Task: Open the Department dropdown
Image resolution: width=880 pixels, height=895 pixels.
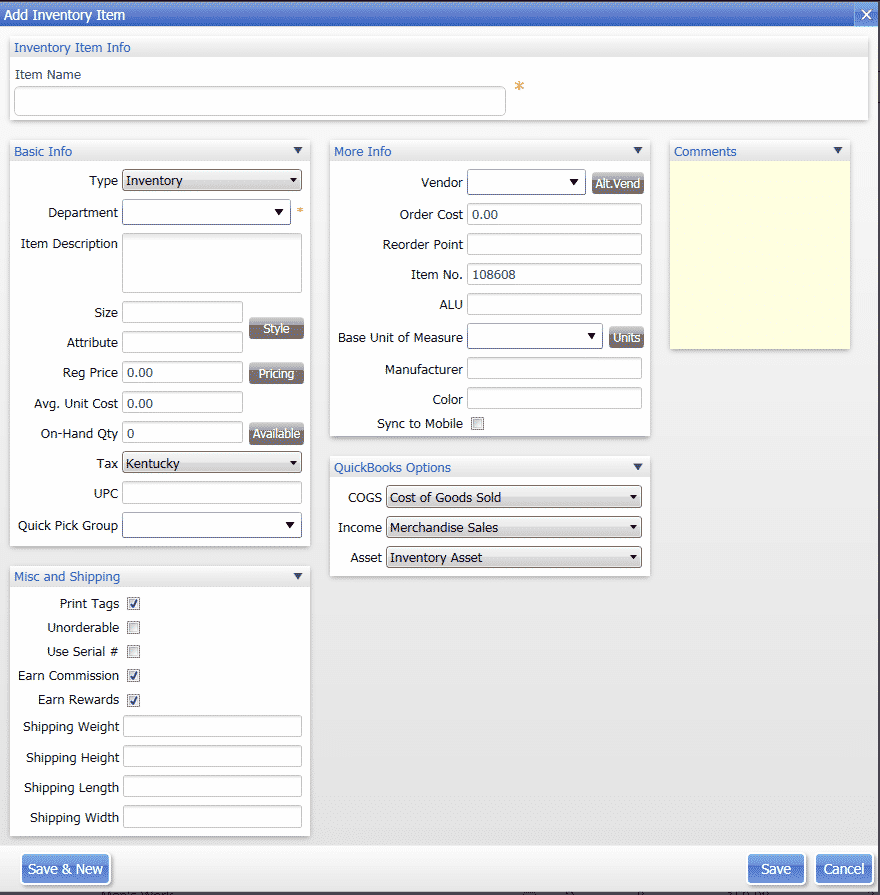Action: pyautogui.click(x=207, y=212)
